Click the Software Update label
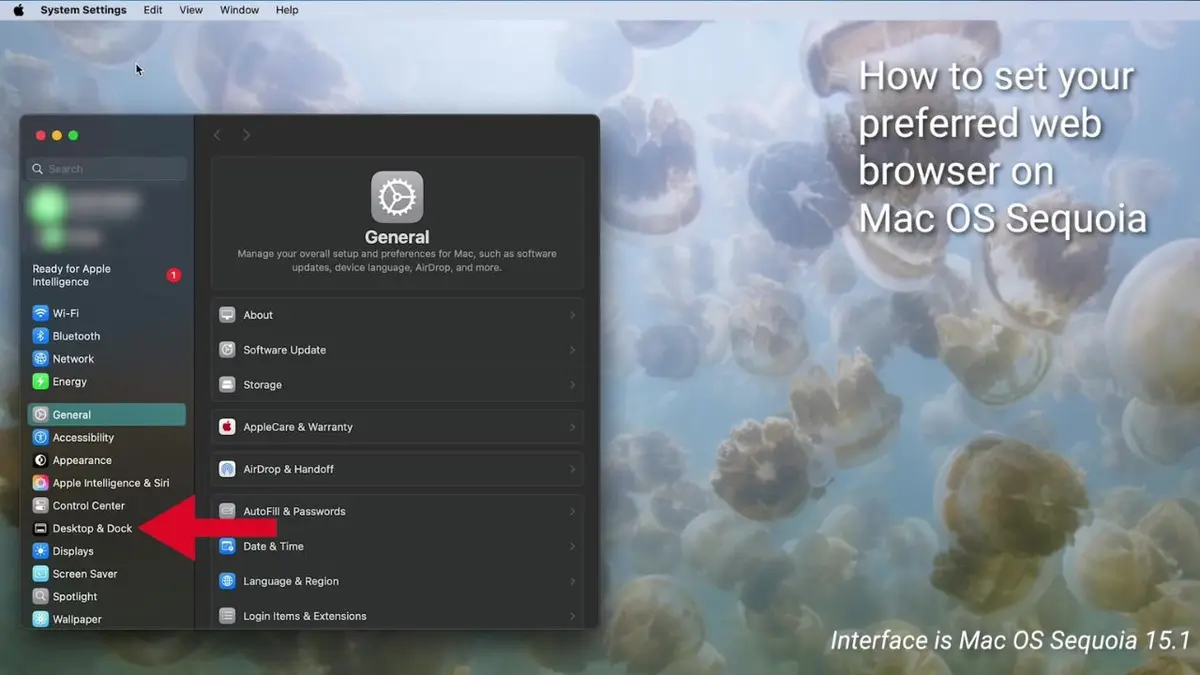The height and width of the screenshot is (675, 1200). coord(285,350)
